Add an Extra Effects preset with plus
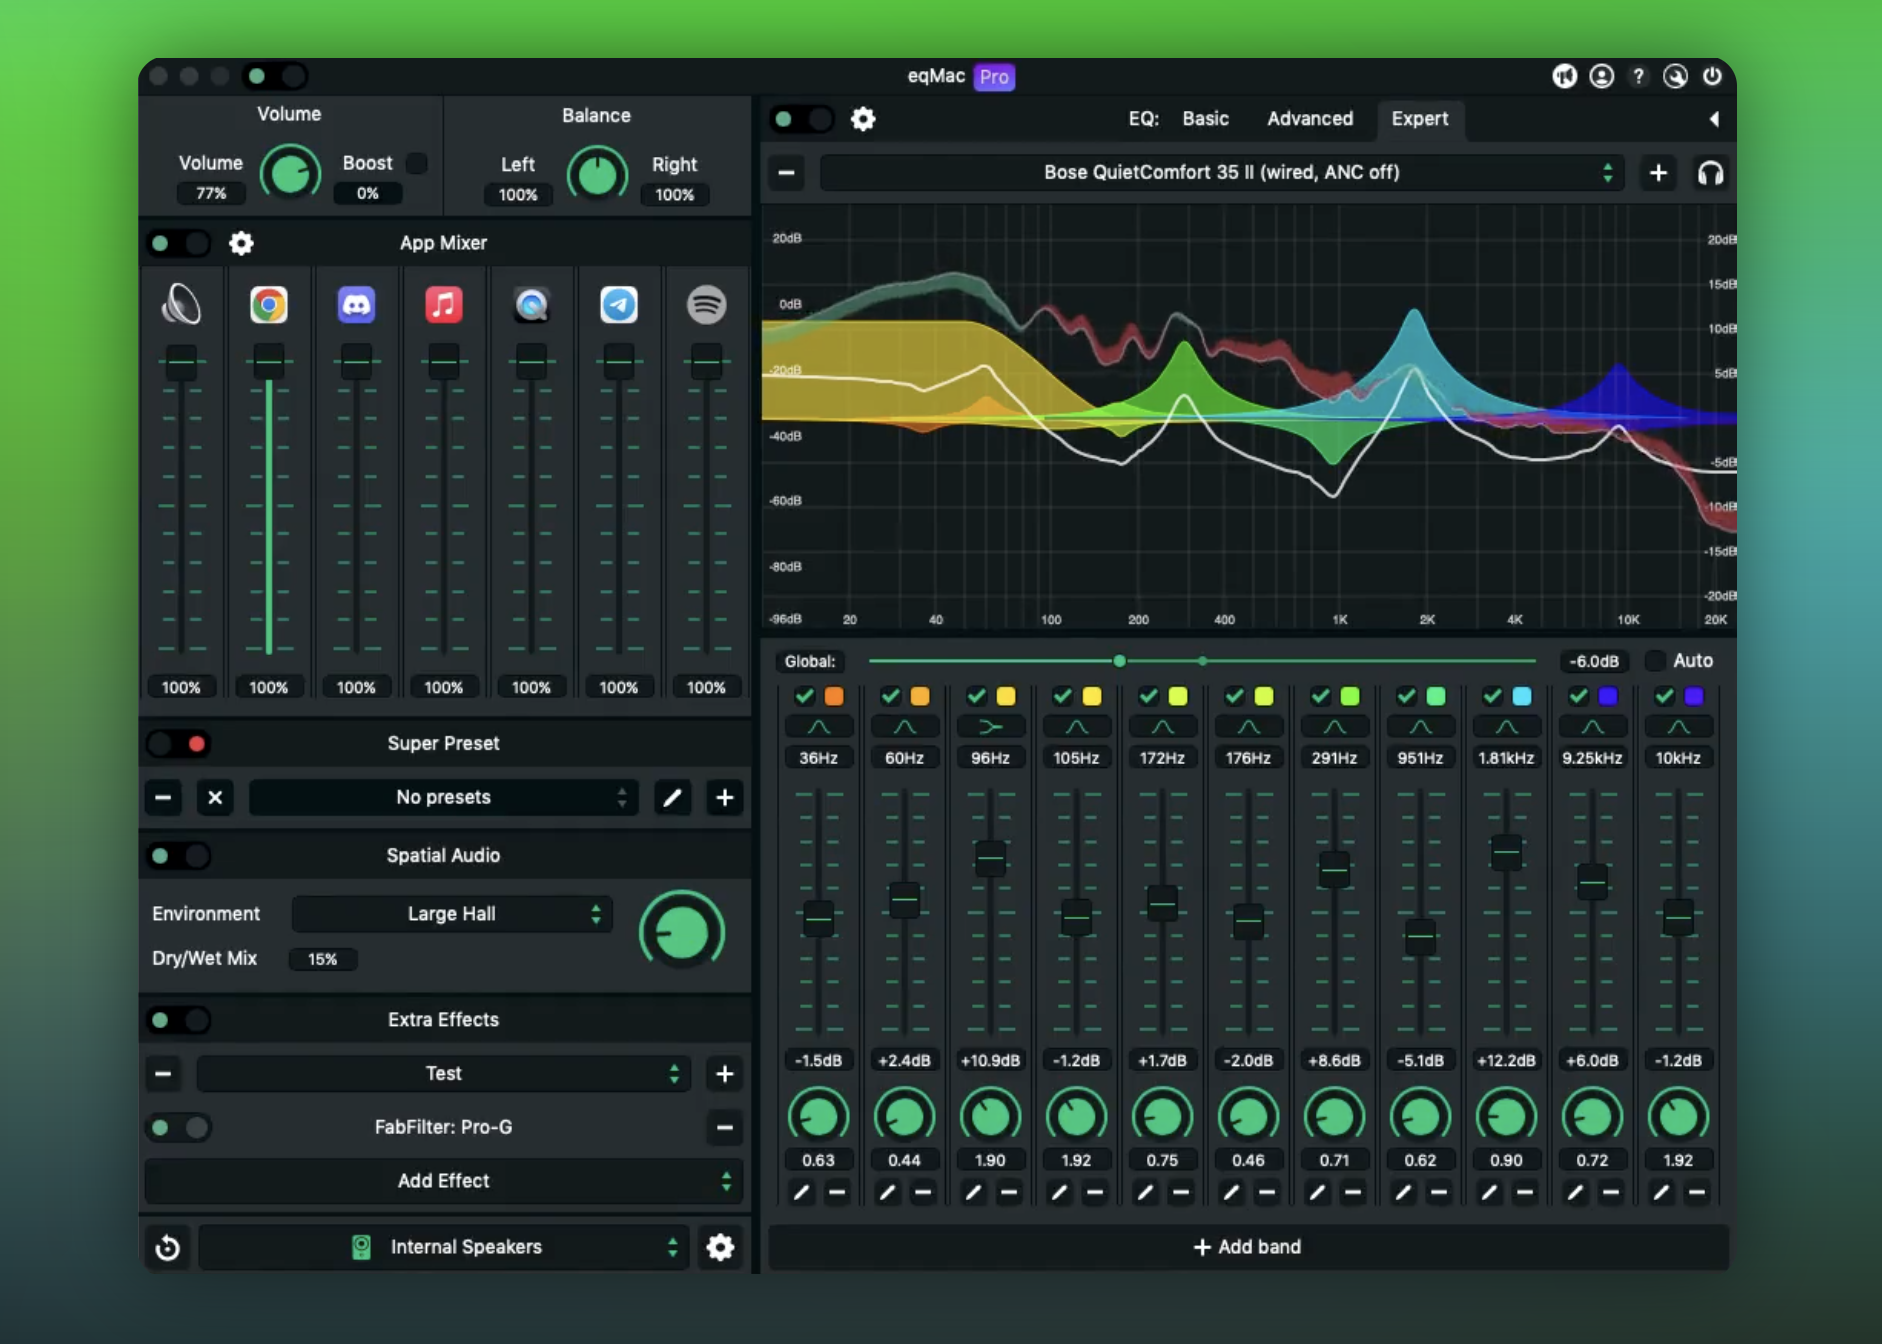 point(725,1074)
